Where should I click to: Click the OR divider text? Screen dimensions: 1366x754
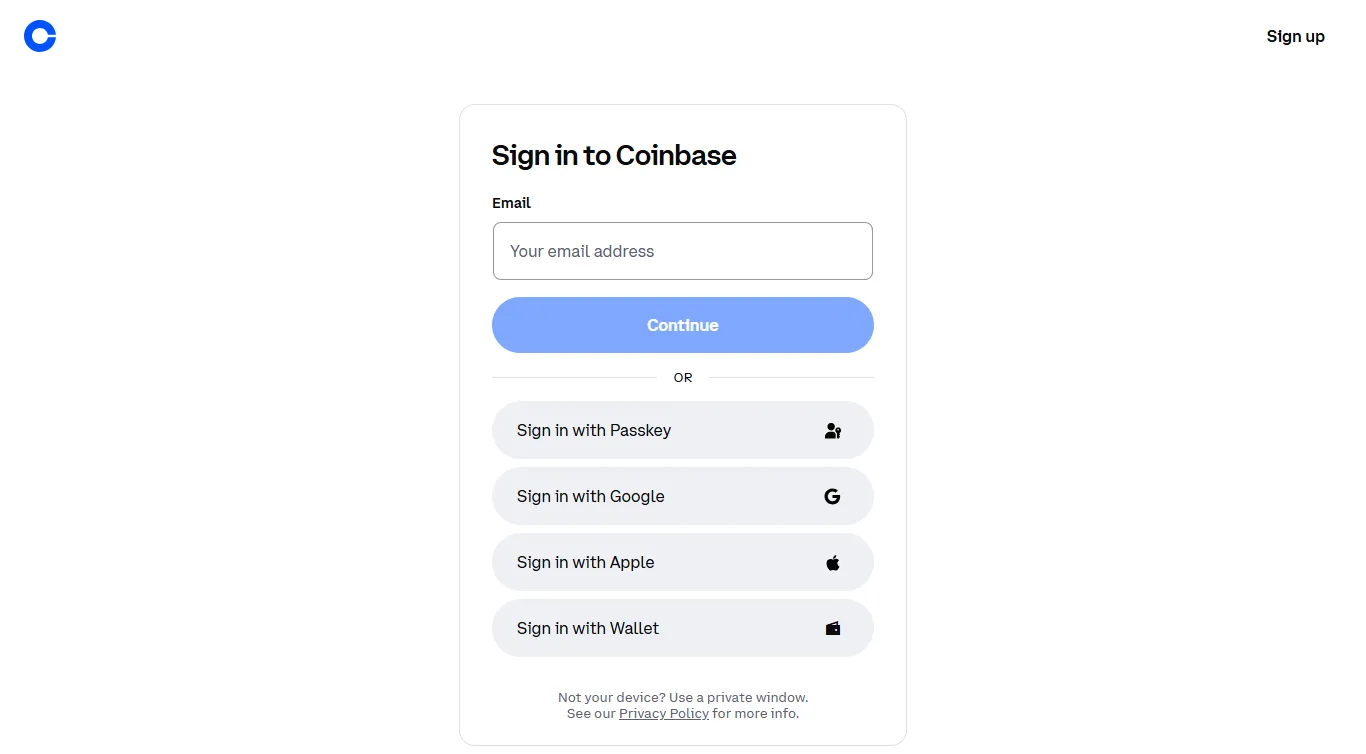point(682,377)
